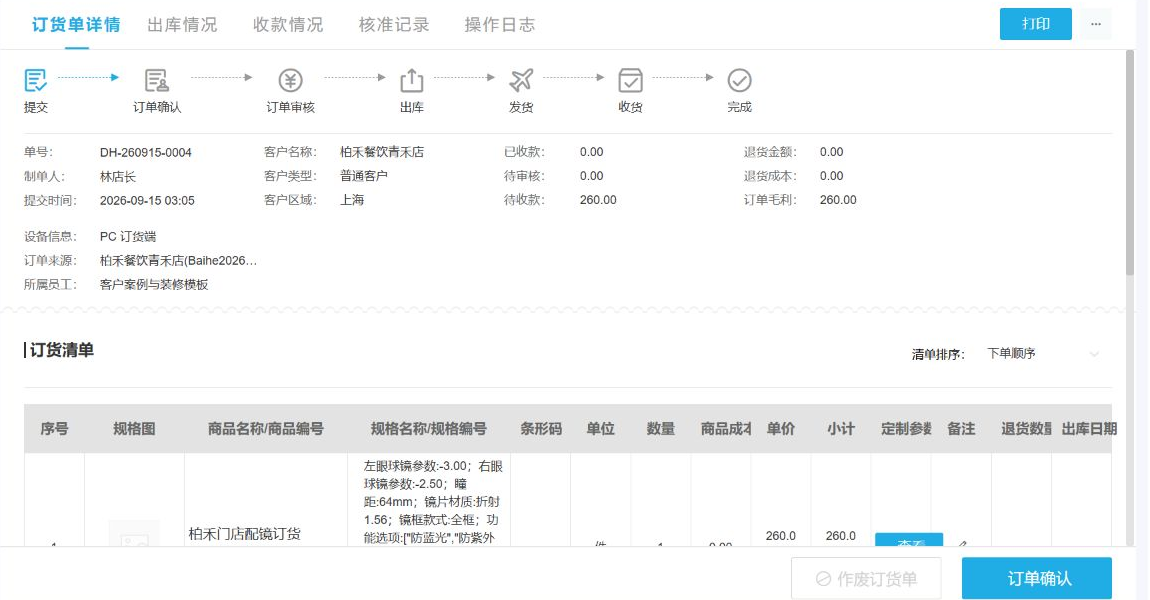Click the 完成 checkmark circle icon

(x=739, y=80)
